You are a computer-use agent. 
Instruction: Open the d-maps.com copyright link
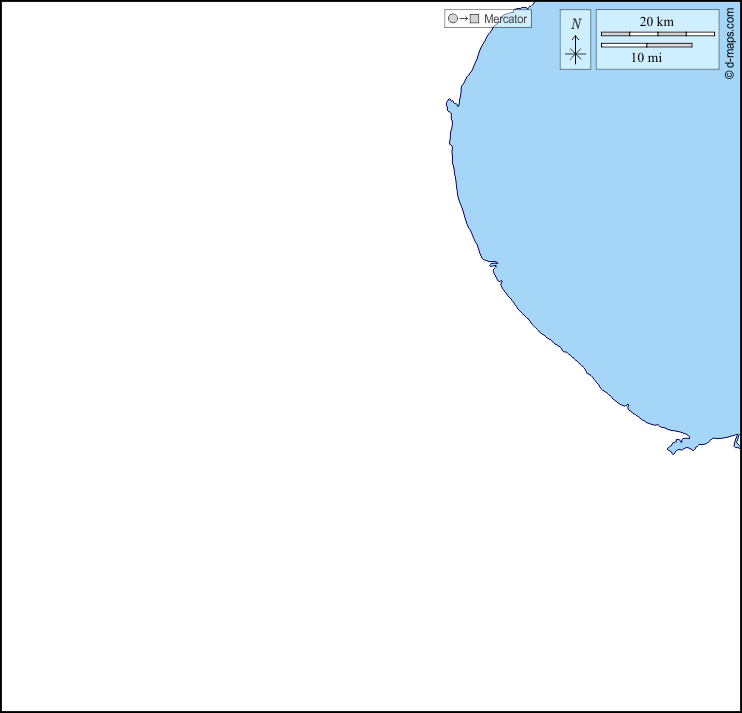[730, 40]
